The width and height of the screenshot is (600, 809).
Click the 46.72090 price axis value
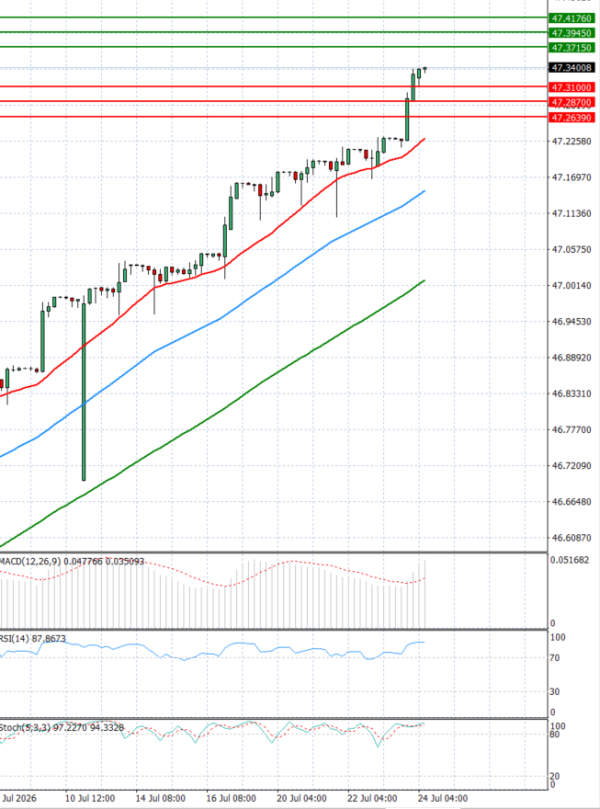click(x=572, y=466)
